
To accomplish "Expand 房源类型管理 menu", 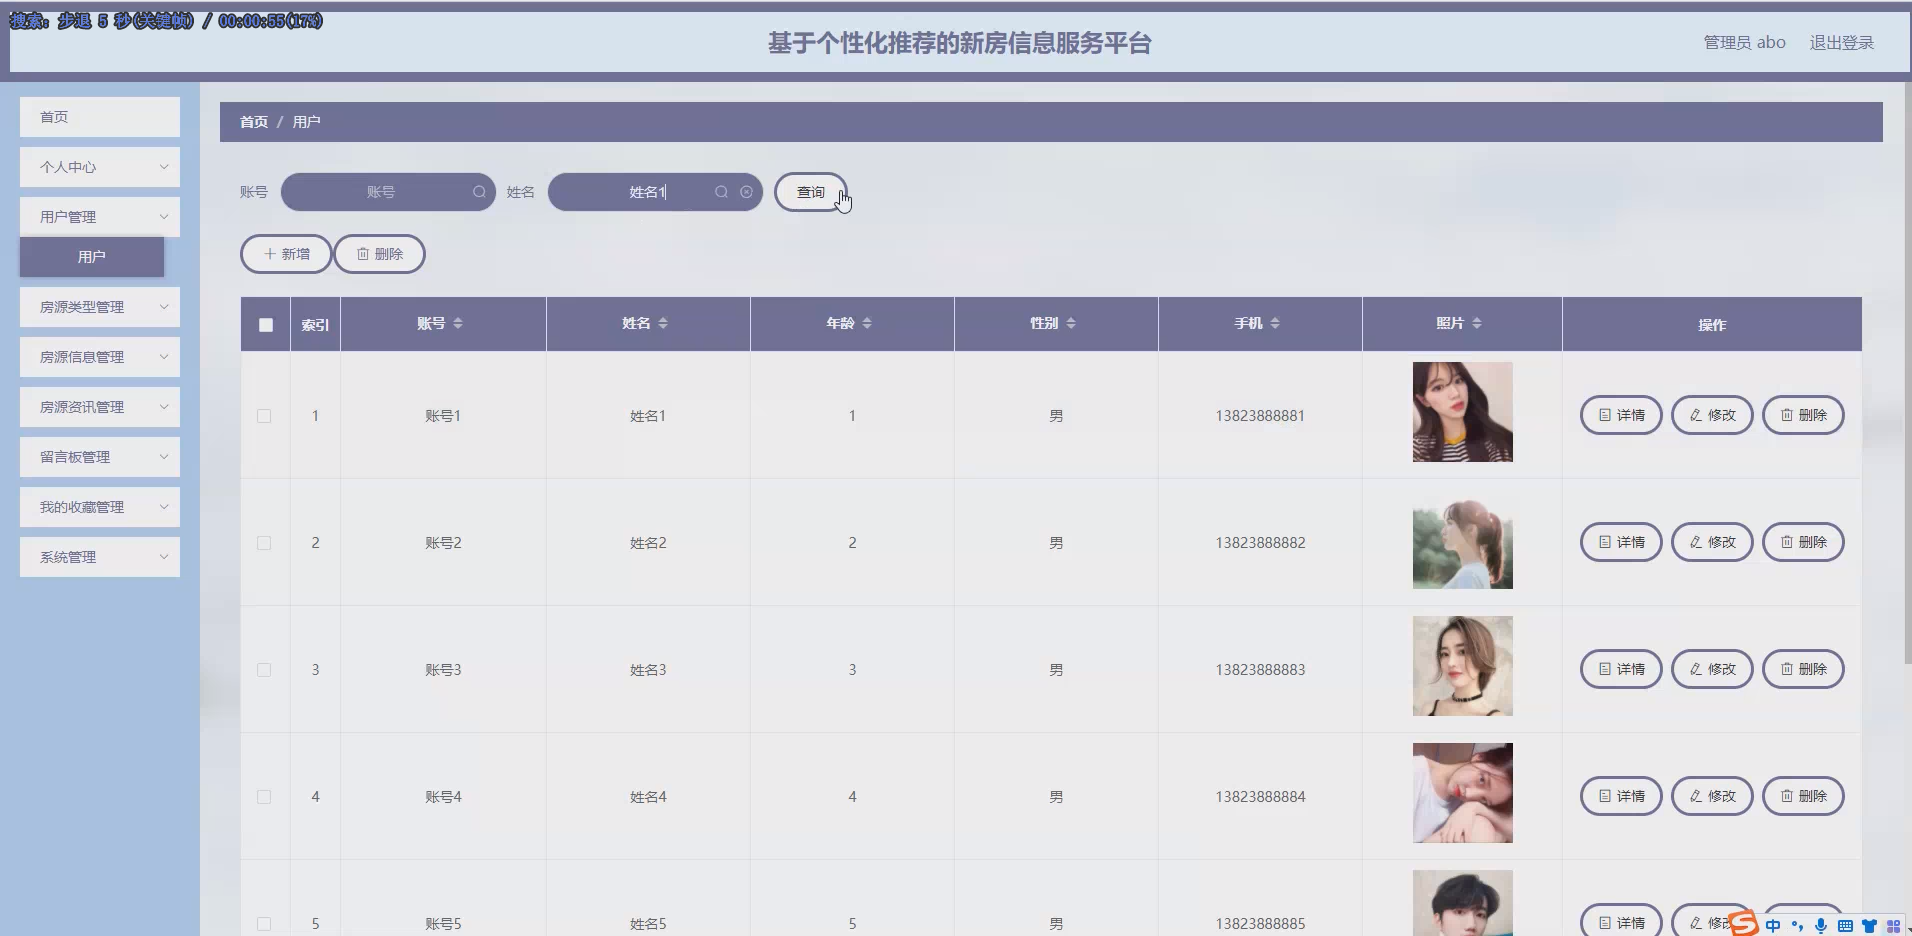I will coord(100,307).
